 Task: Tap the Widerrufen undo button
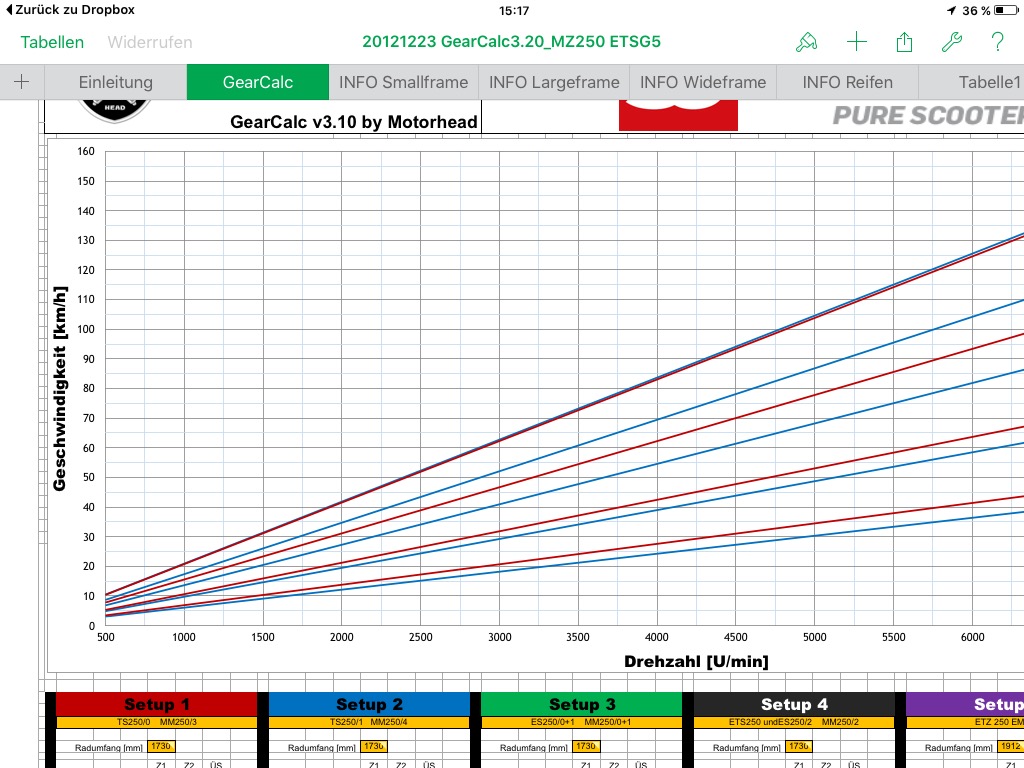click(150, 42)
